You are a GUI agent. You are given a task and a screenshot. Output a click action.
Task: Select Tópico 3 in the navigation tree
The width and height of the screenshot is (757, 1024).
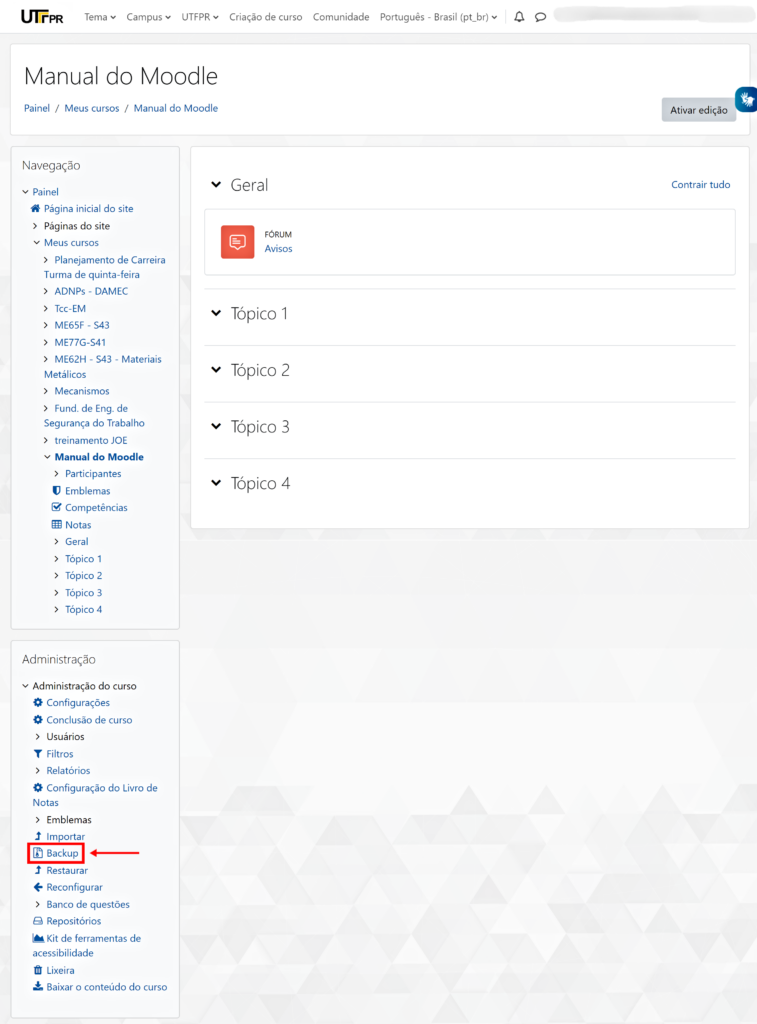(84, 592)
